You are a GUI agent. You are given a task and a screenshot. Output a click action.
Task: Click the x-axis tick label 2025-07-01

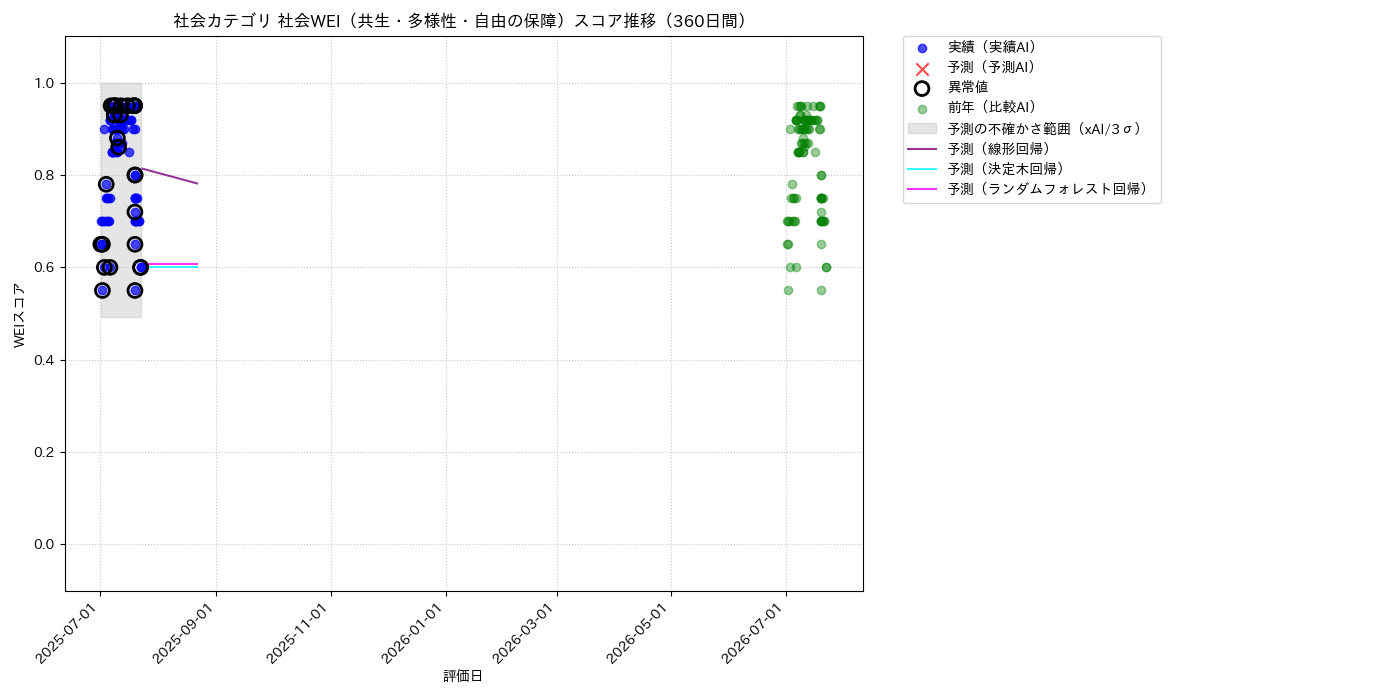tap(70, 634)
